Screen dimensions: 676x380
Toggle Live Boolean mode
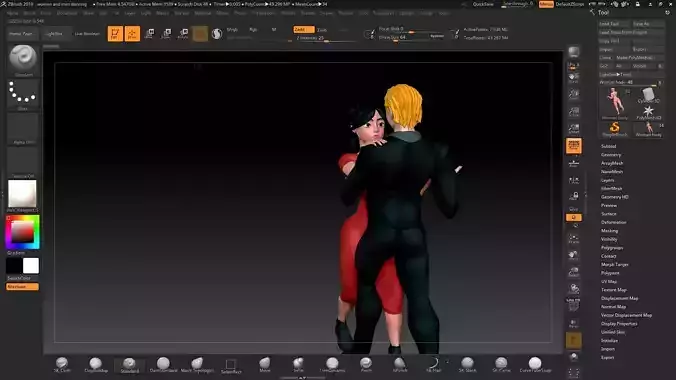[x=87, y=34]
